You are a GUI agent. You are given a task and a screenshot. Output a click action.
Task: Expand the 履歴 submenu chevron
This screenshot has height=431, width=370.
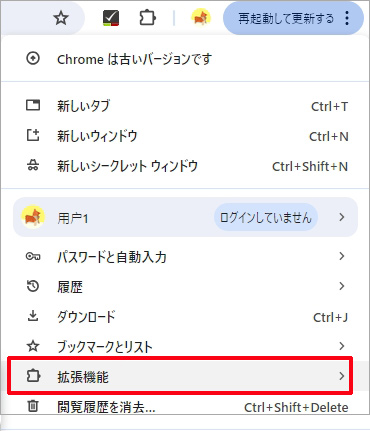pos(342,286)
